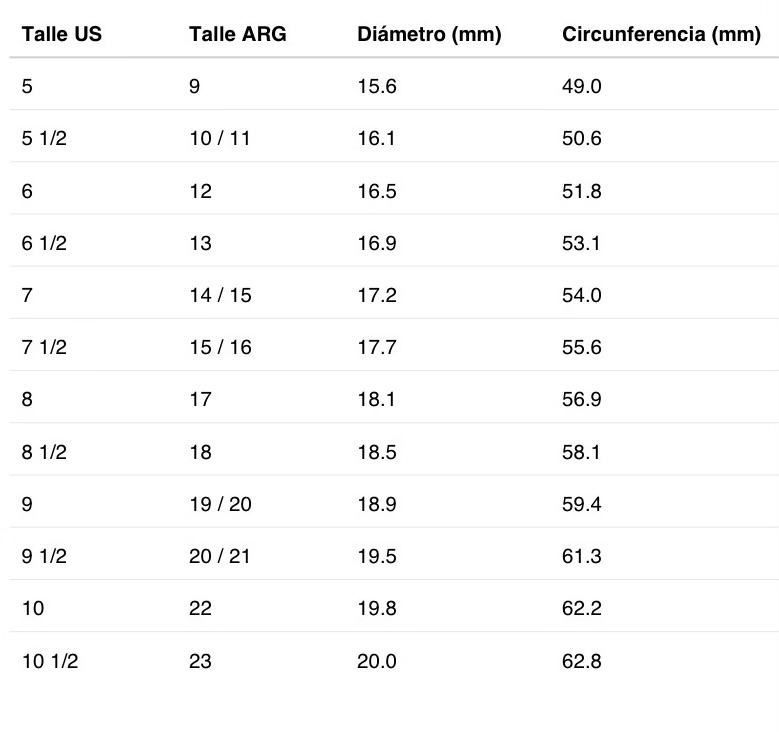The height and width of the screenshot is (732, 779).
Task: Select the 56.9 circumference value
Action: click(x=581, y=400)
